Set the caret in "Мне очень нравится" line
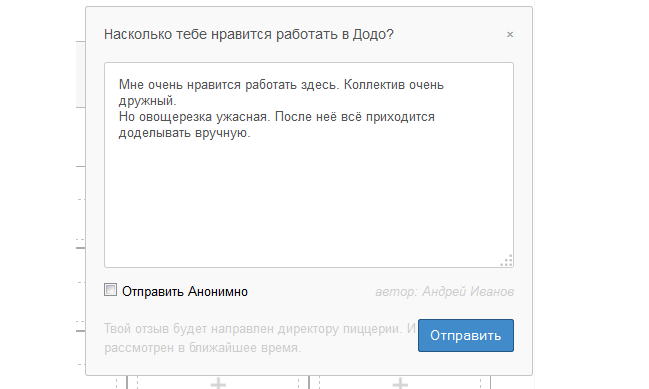Viewport: 649px width, 389px height. point(180,85)
